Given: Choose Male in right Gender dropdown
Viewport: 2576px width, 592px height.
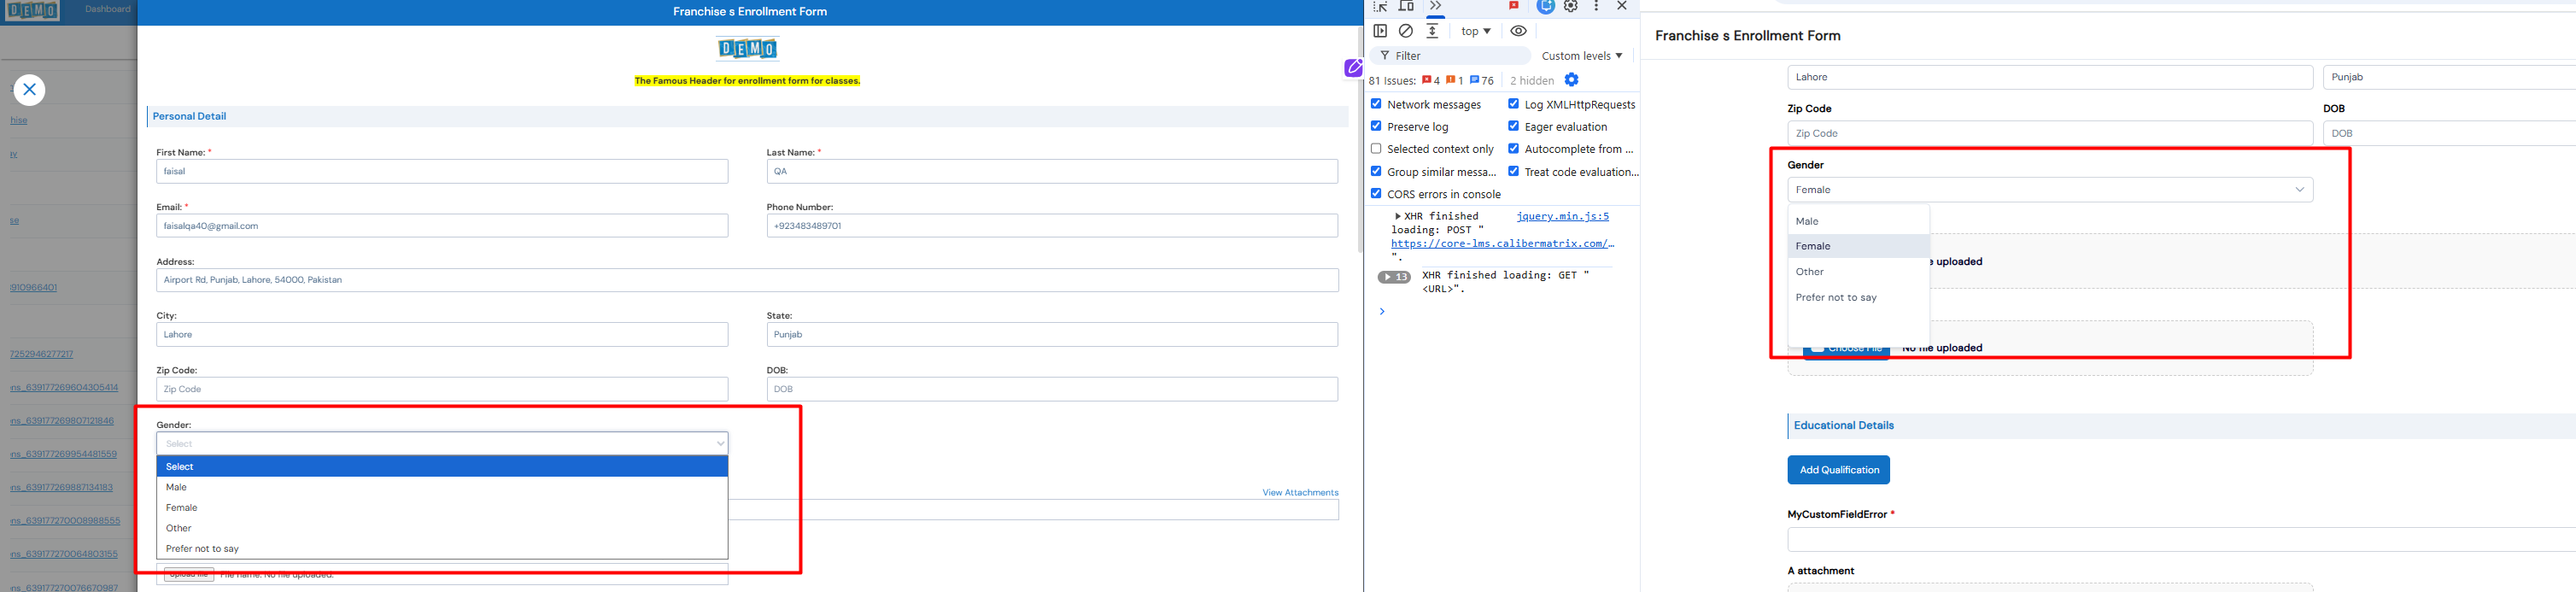Looking at the screenshot, I should pos(1858,221).
